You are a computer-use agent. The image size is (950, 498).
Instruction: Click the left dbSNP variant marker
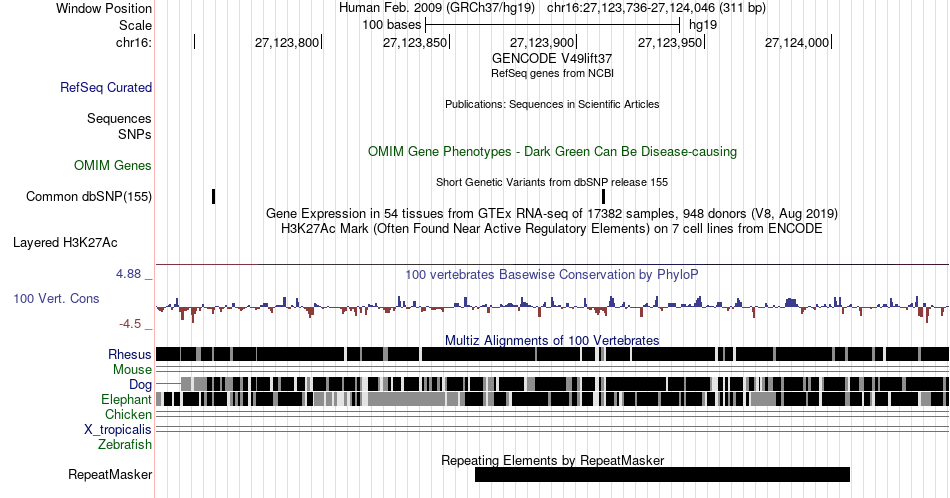click(213, 196)
